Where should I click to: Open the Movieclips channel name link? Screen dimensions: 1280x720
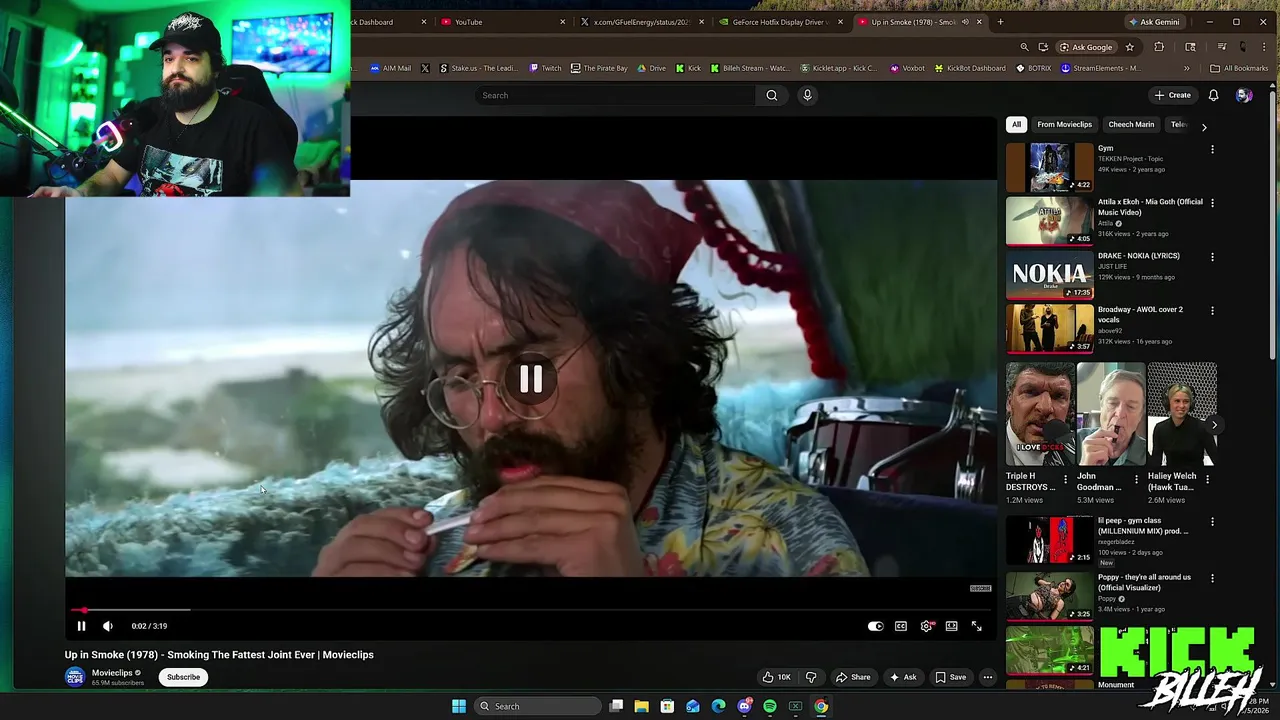pos(112,673)
